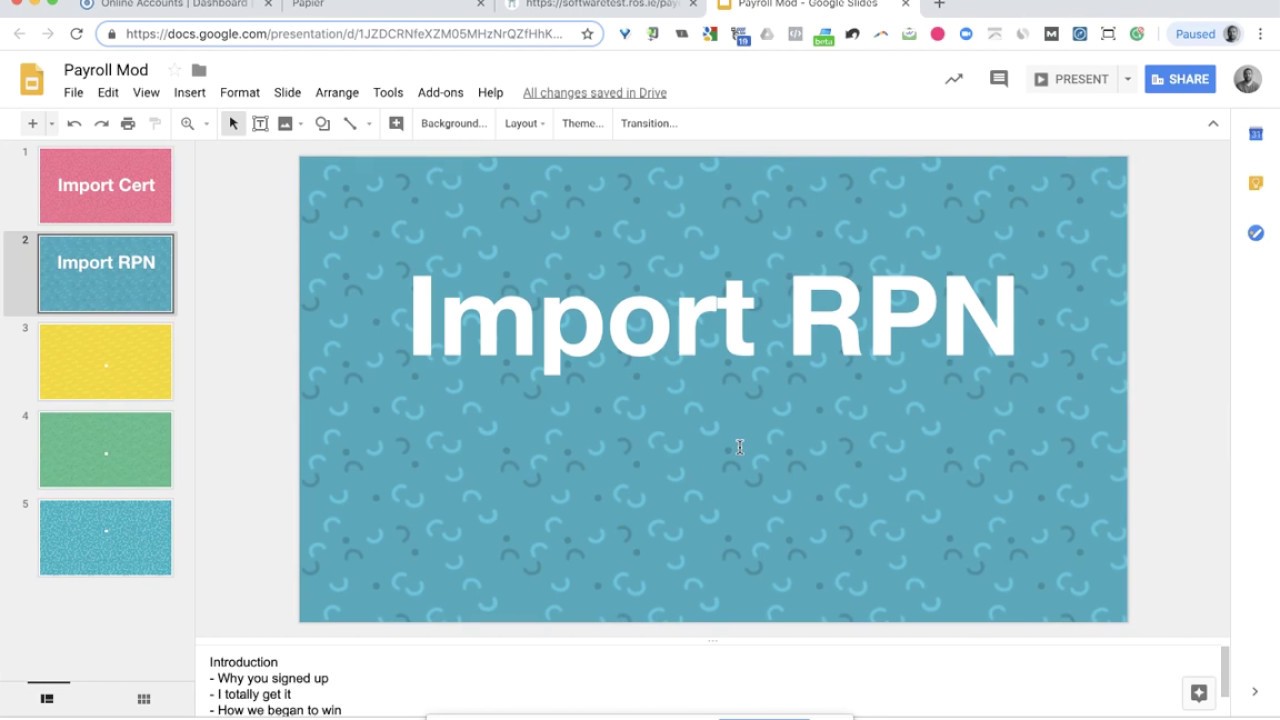Open the Edit menu
Viewport: 1280px width, 720px height.
[108, 92]
